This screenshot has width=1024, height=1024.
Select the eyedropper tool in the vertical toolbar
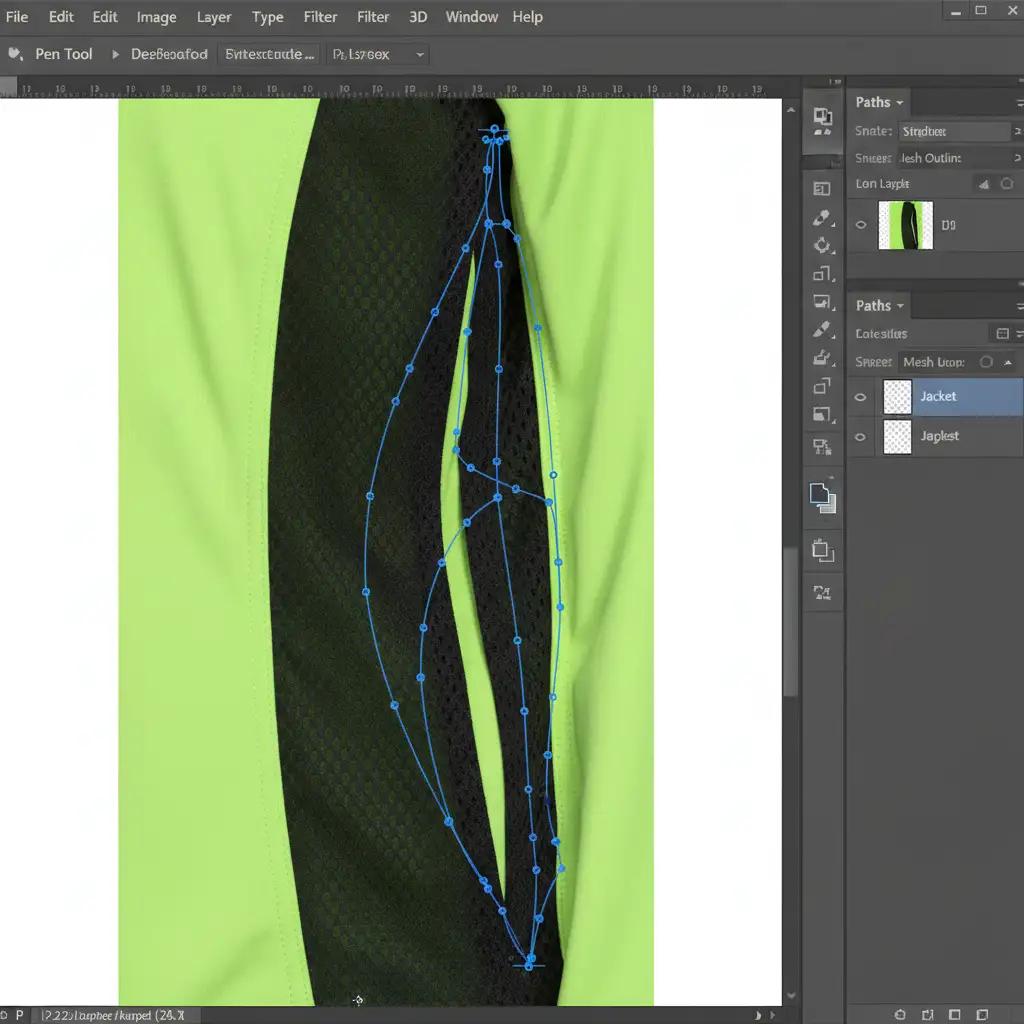822,218
